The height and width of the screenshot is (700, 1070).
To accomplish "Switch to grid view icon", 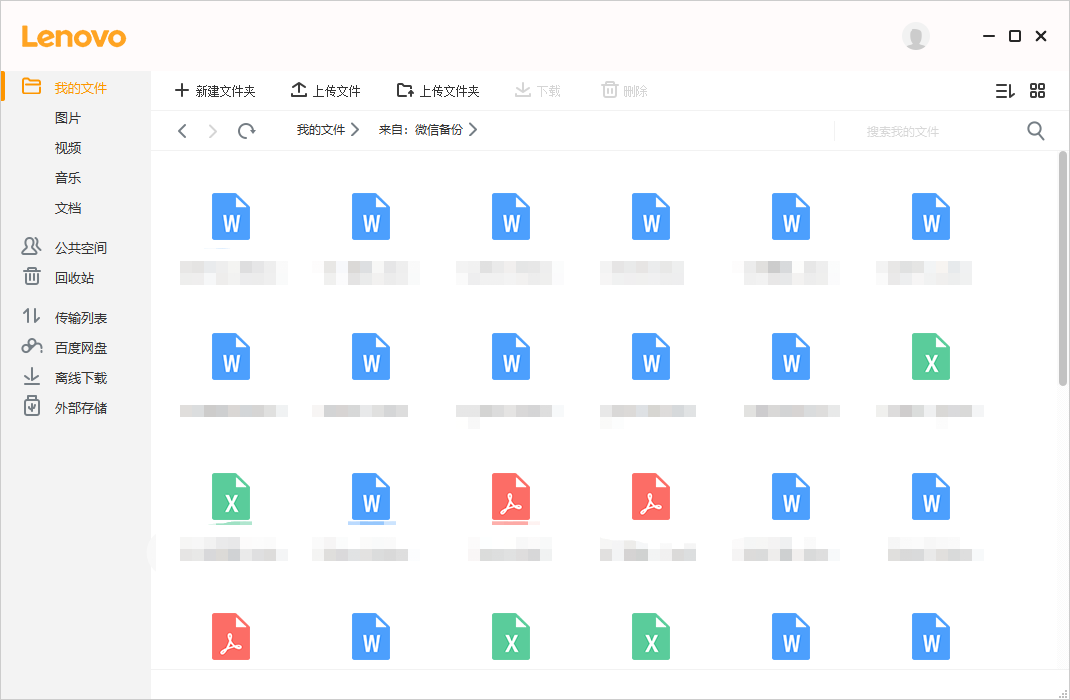I will pyautogui.click(x=1037, y=91).
